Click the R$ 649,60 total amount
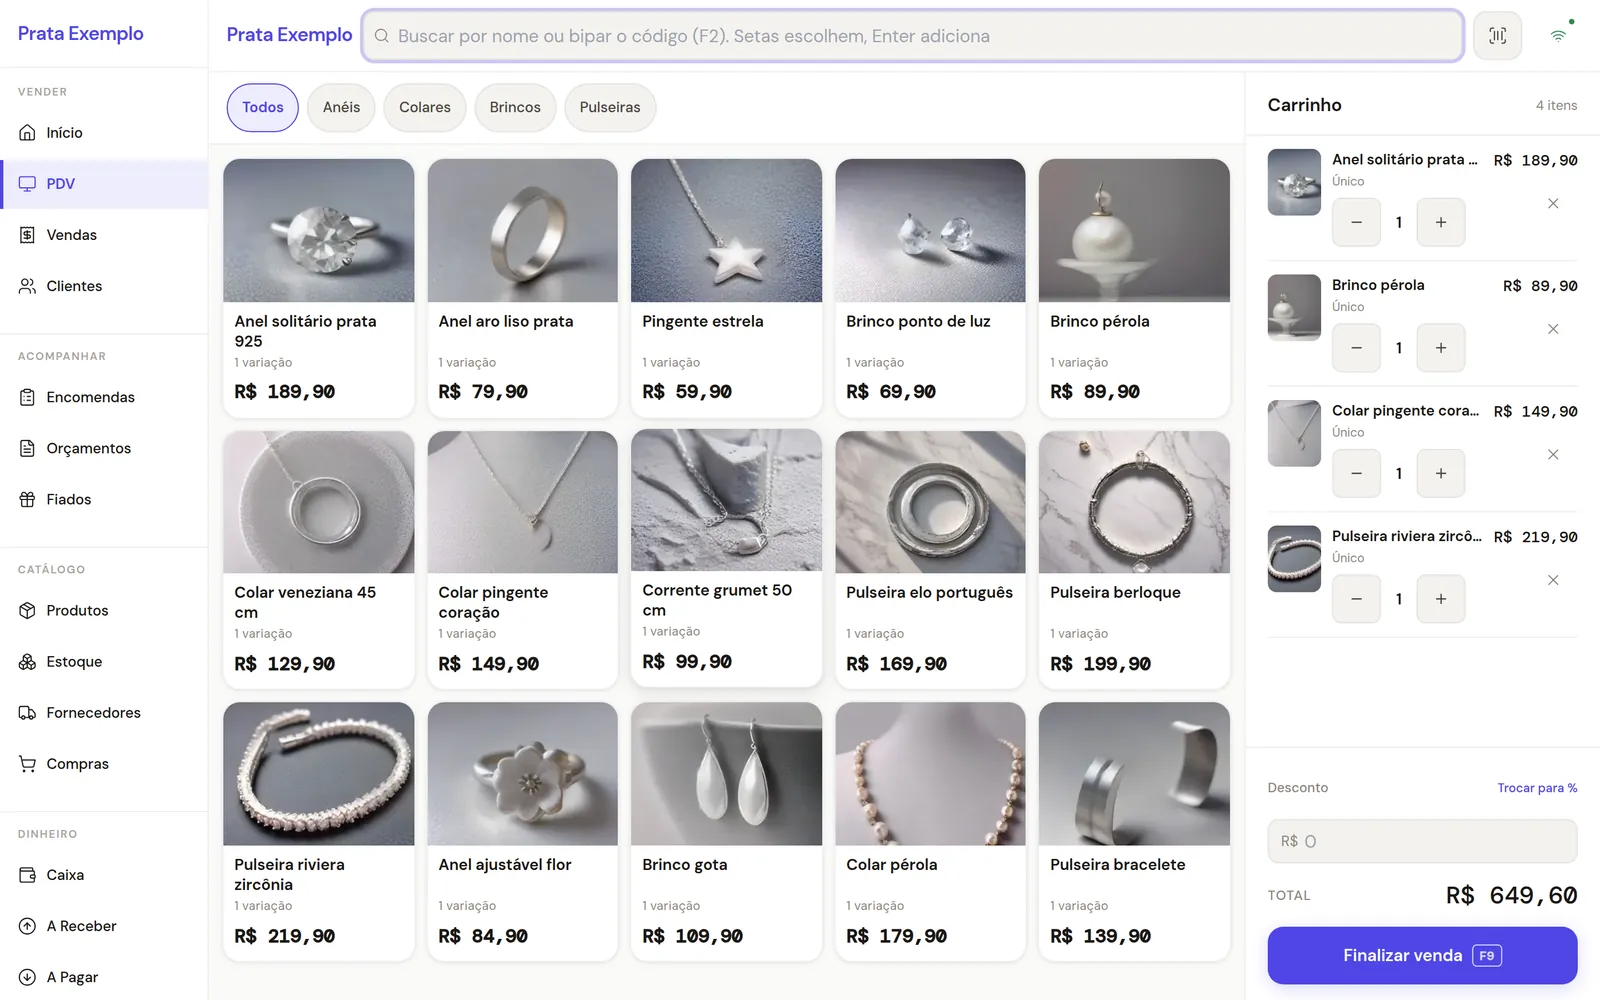The width and height of the screenshot is (1600, 1000). click(x=1511, y=895)
